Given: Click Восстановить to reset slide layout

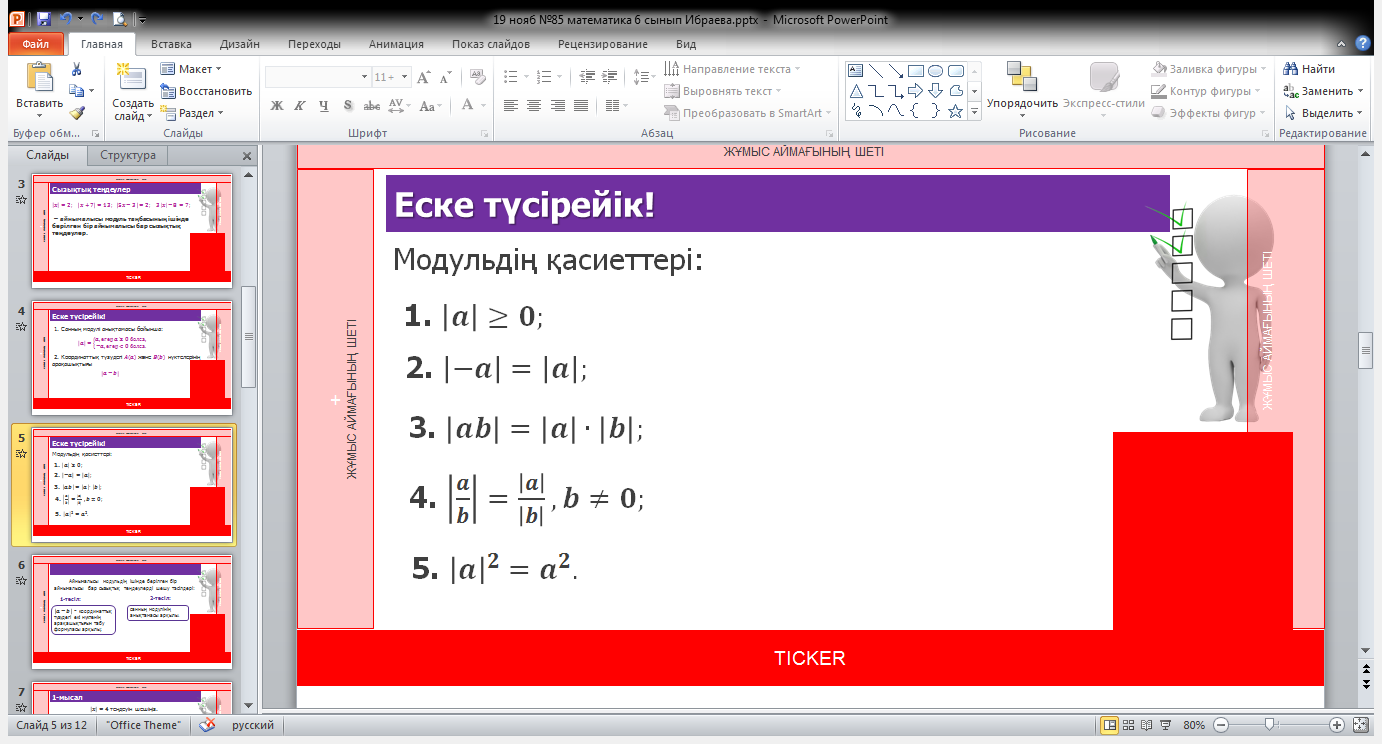Looking at the screenshot, I should pyautogui.click(x=206, y=91).
